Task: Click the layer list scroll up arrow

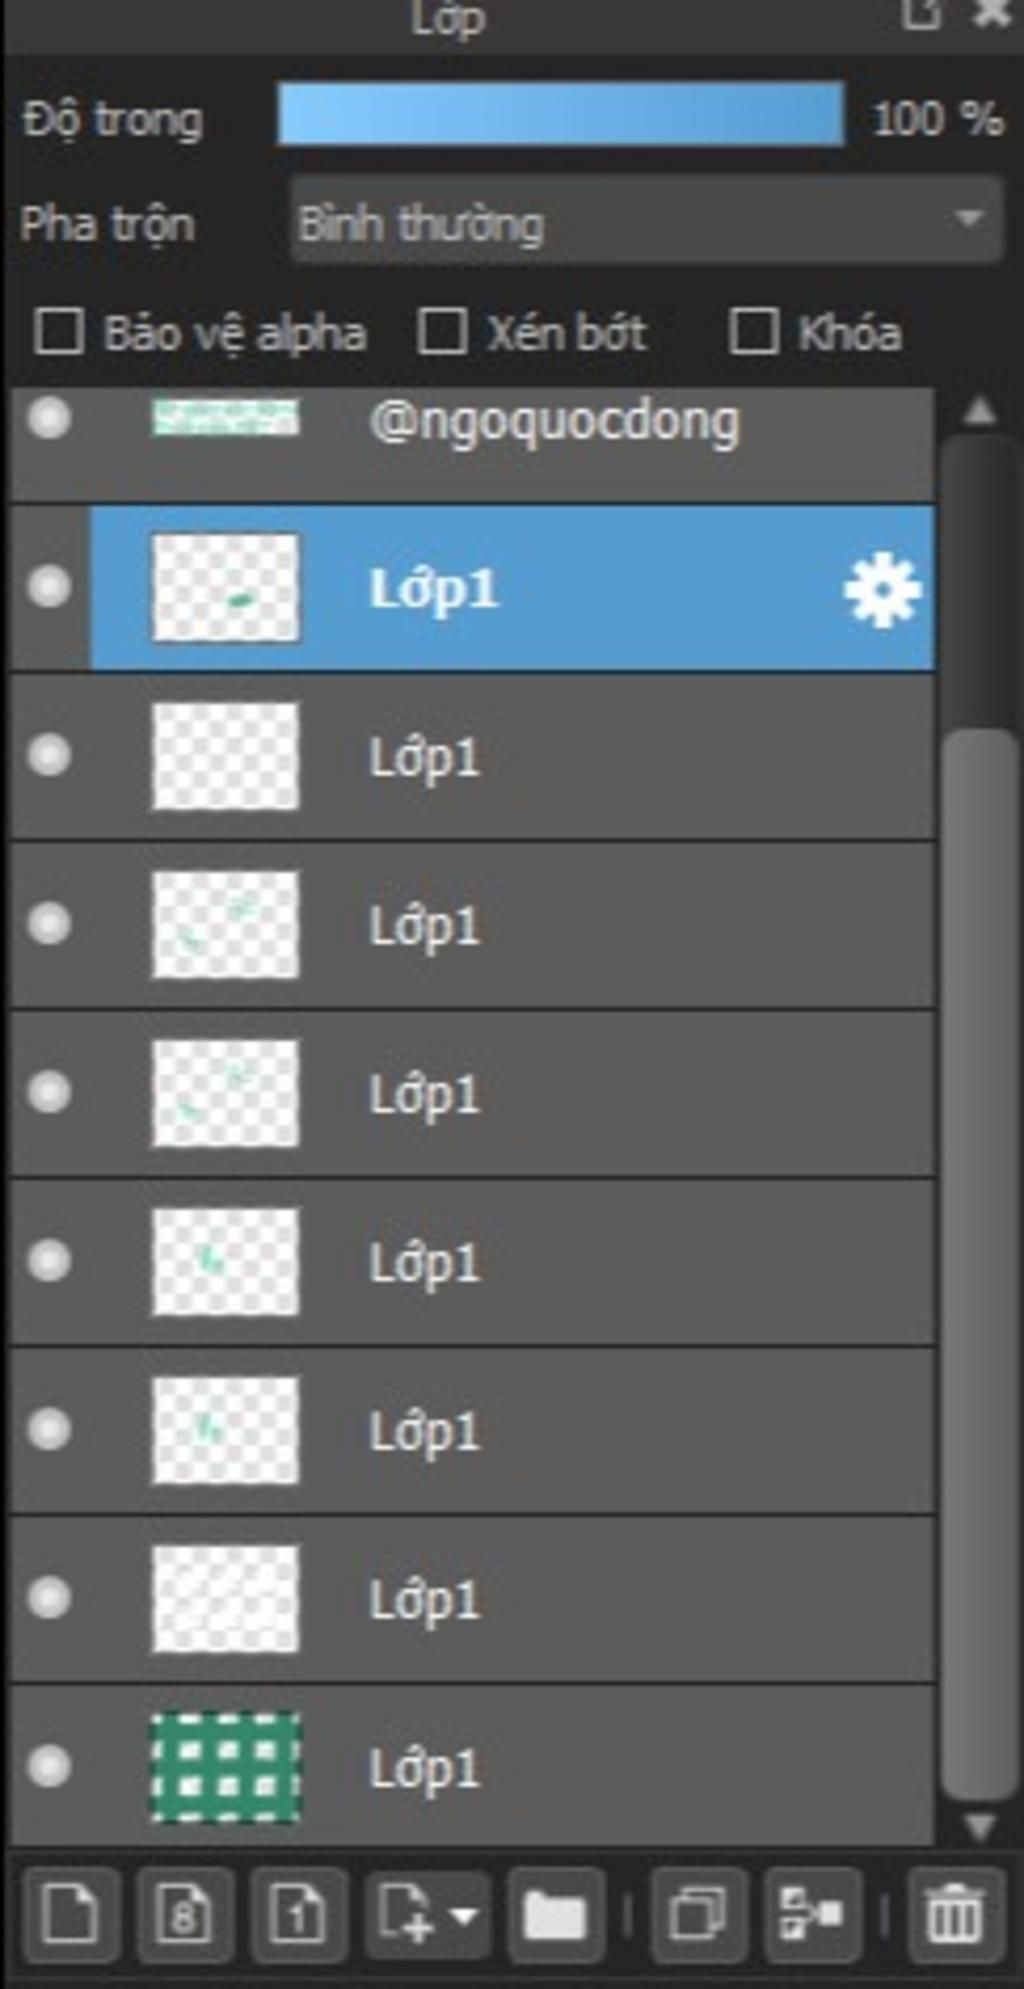Action: click(x=980, y=410)
